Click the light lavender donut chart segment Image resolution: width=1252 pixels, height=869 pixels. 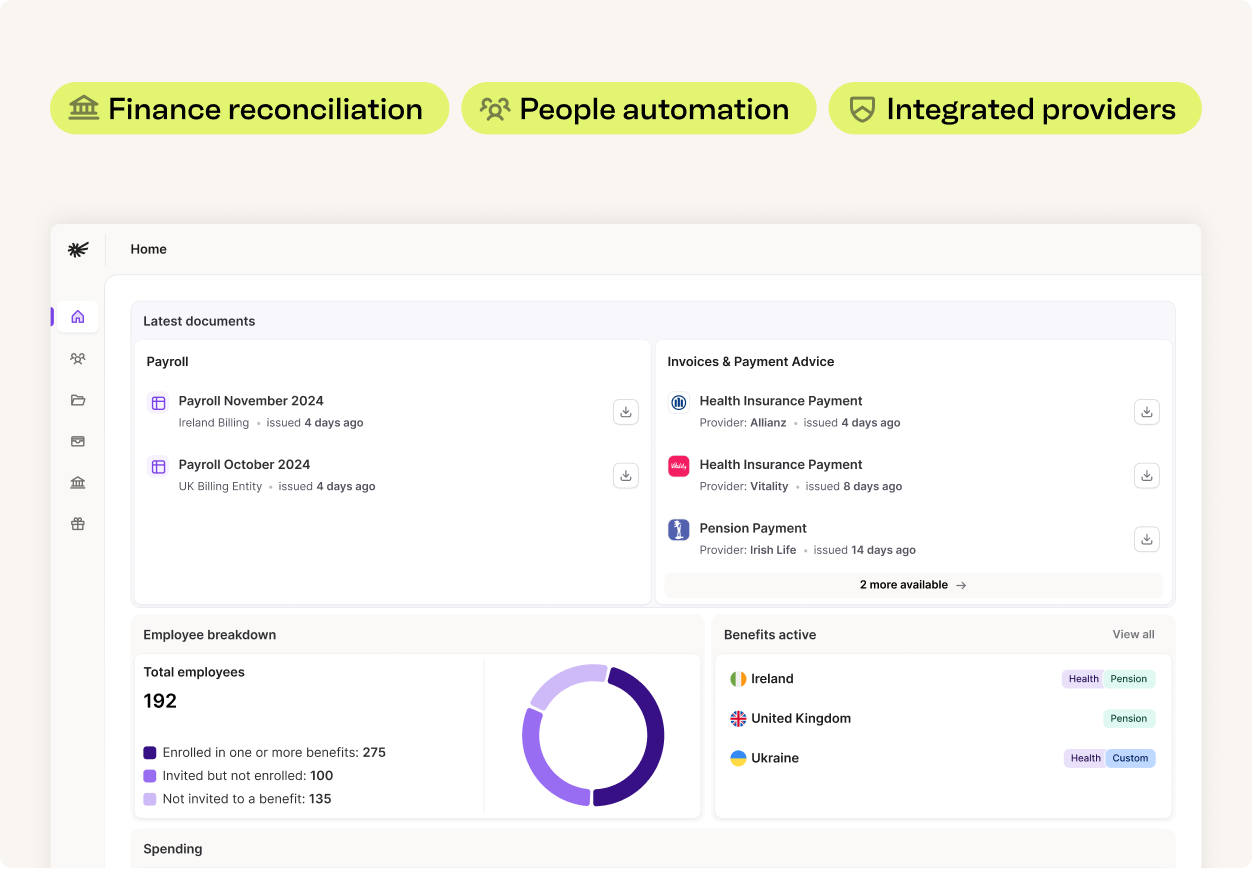point(566,680)
